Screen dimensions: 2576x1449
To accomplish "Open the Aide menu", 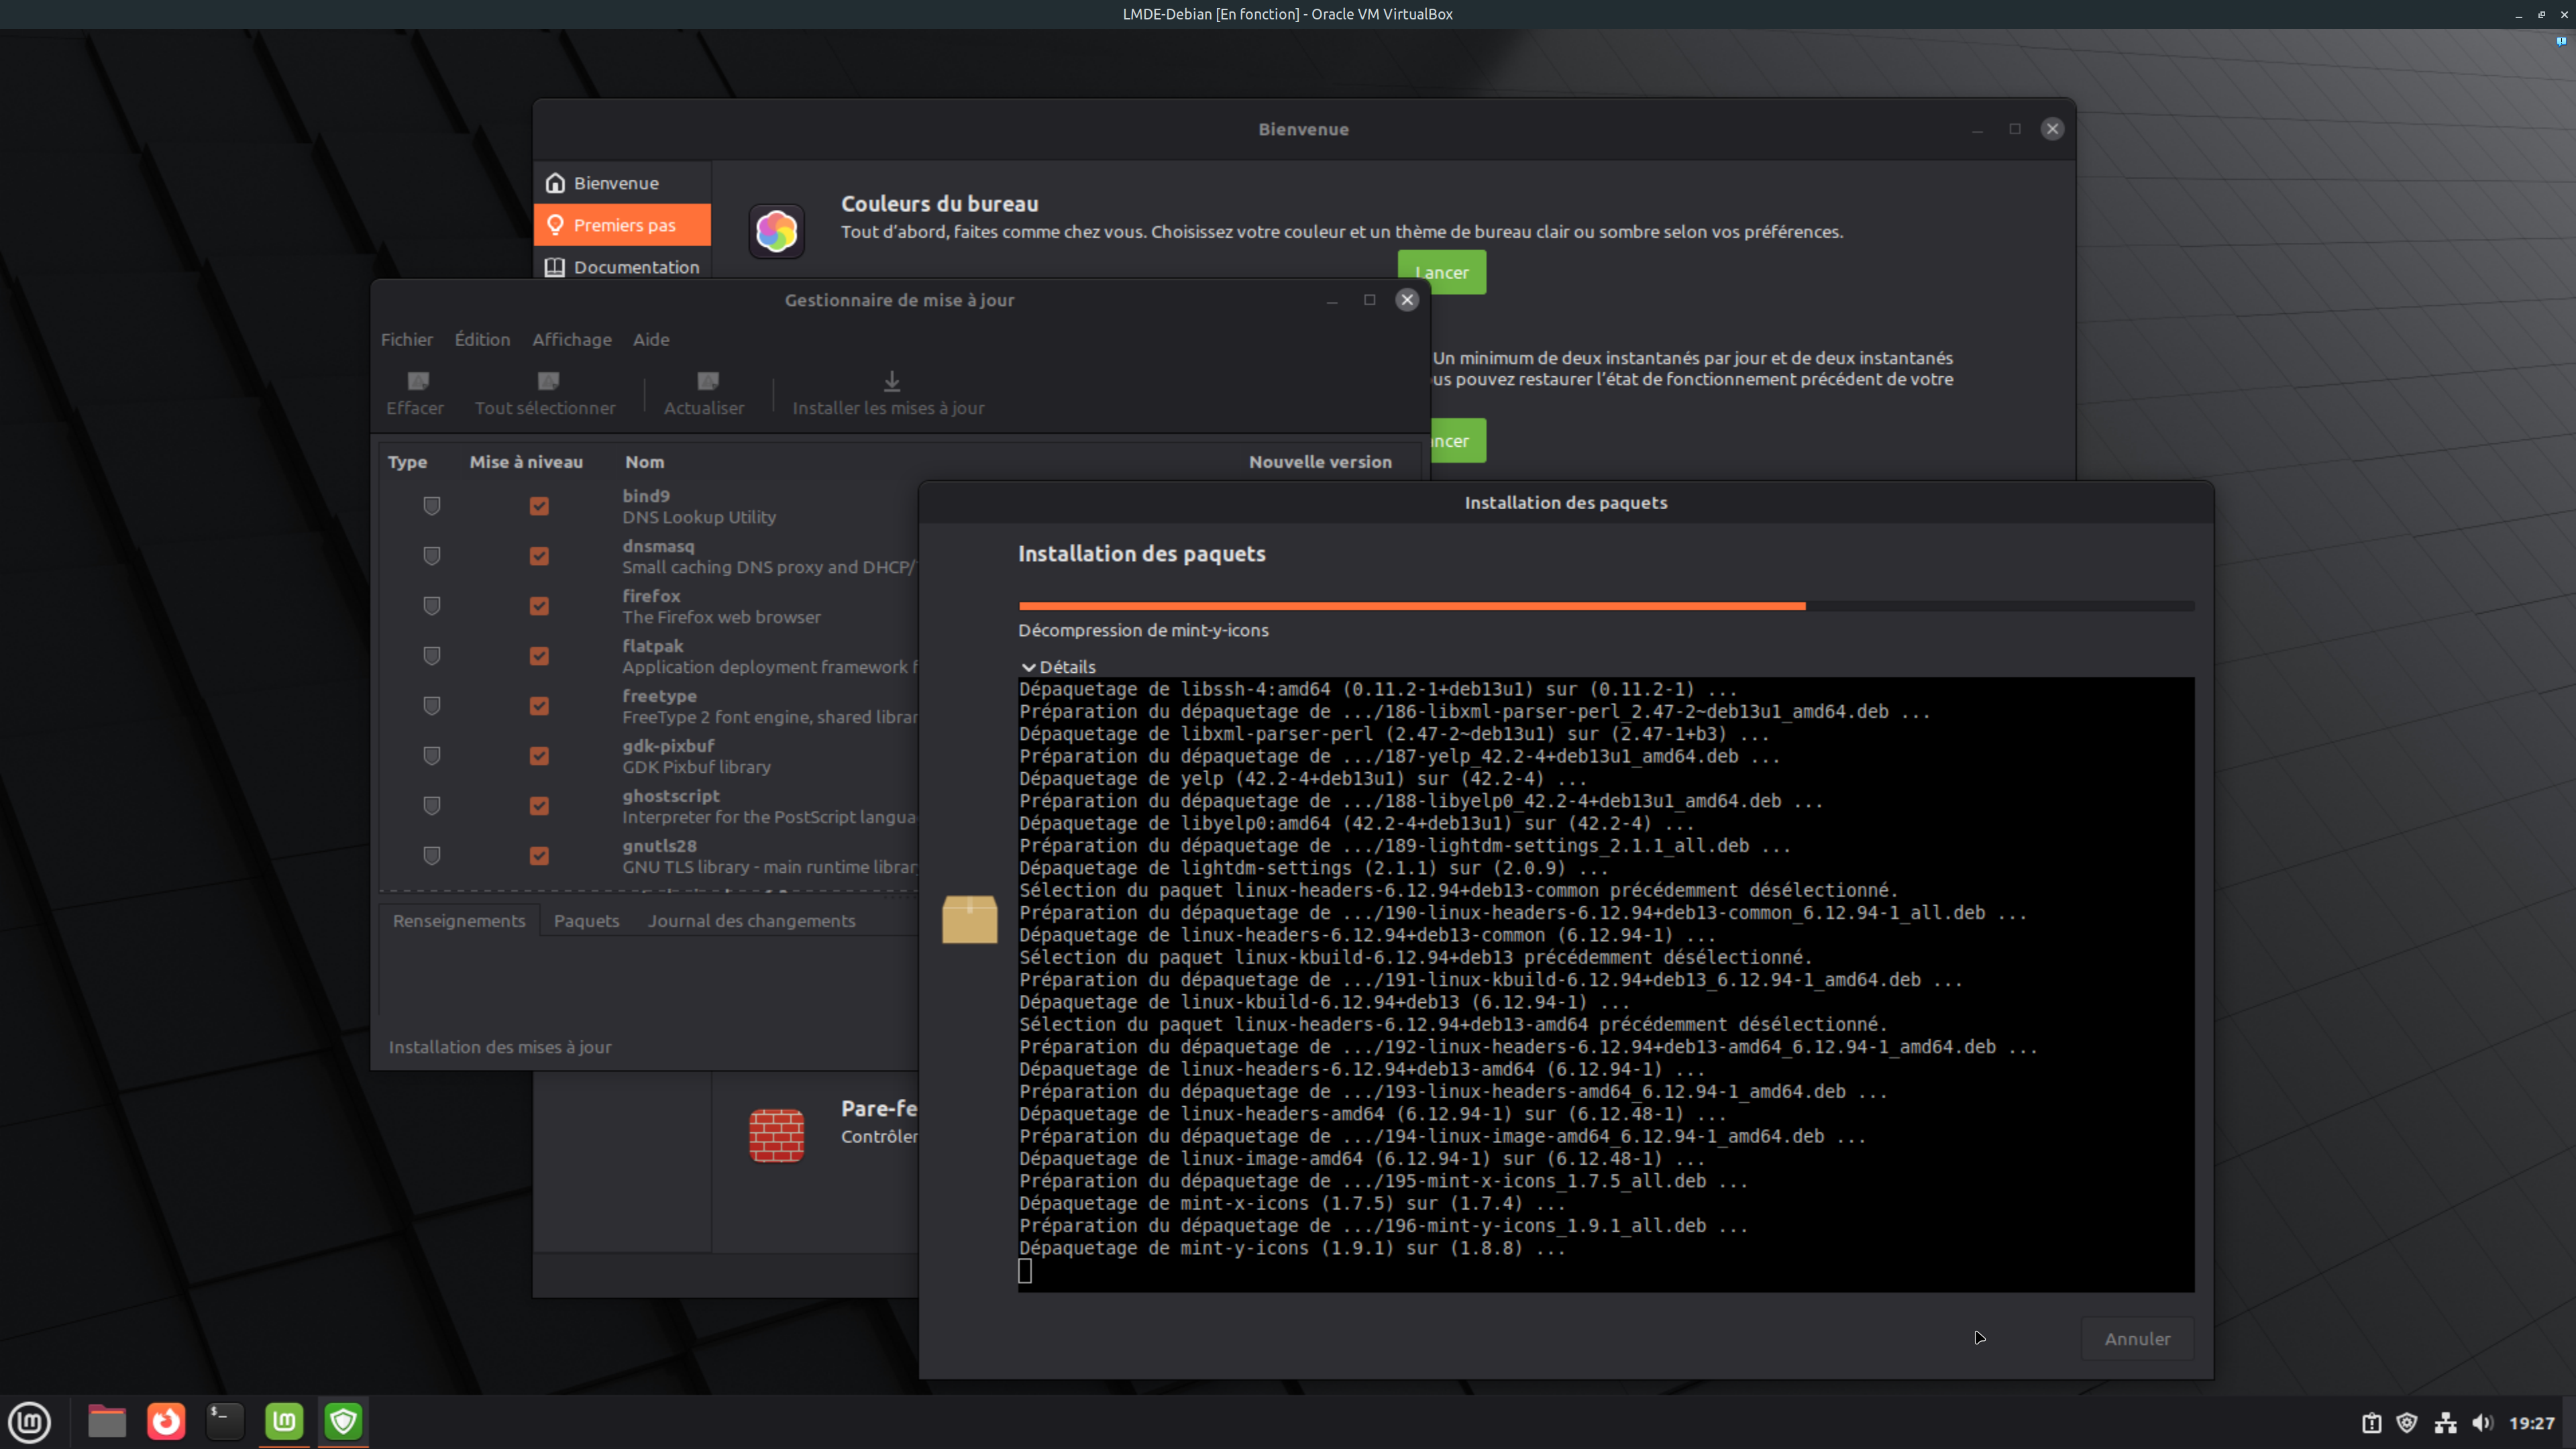I will (x=651, y=340).
